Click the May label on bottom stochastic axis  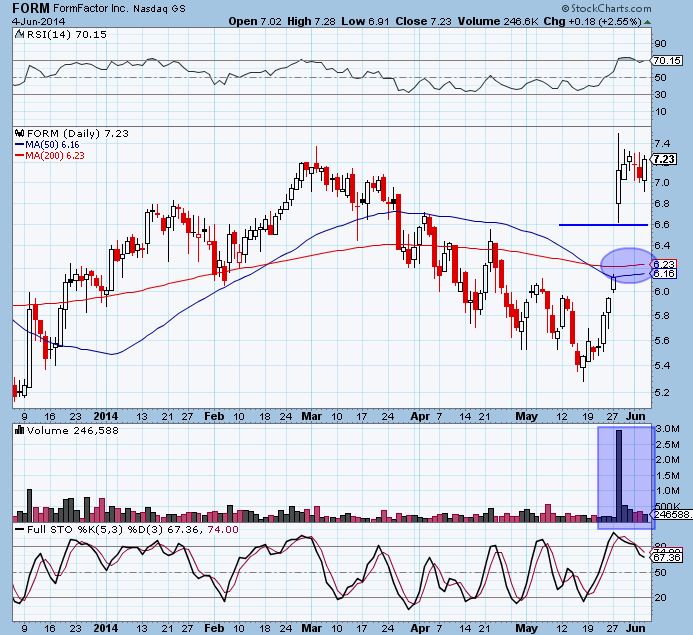point(526,627)
